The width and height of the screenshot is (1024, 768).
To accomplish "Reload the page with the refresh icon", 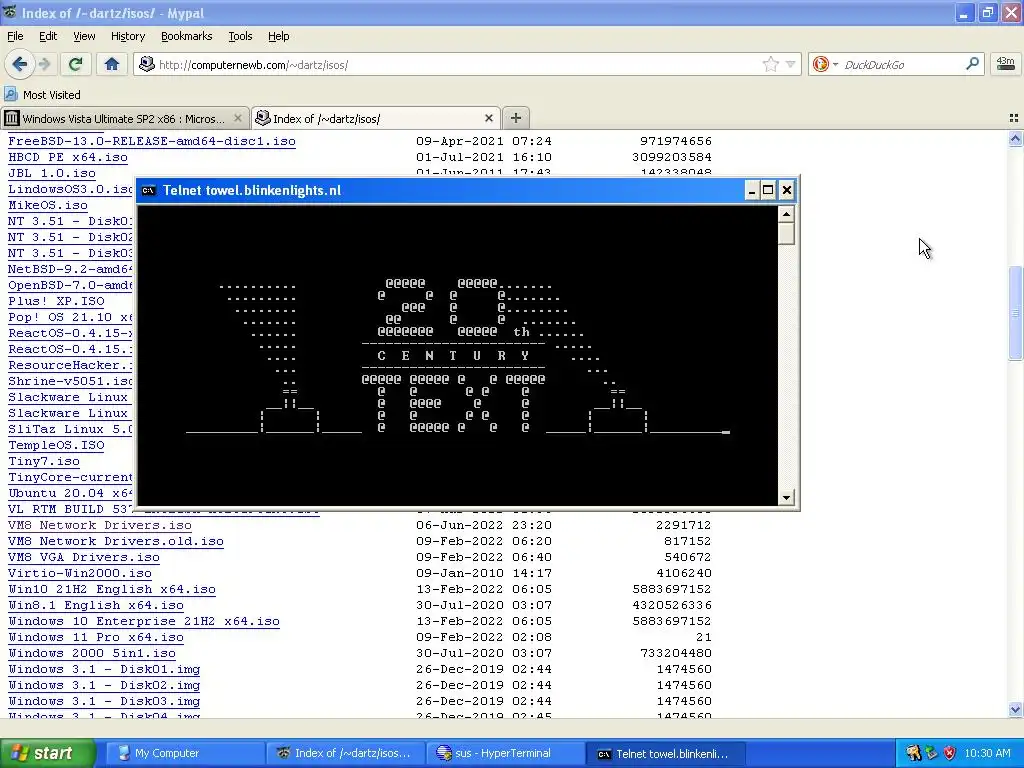I will pyautogui.click(x=75, y=64).
